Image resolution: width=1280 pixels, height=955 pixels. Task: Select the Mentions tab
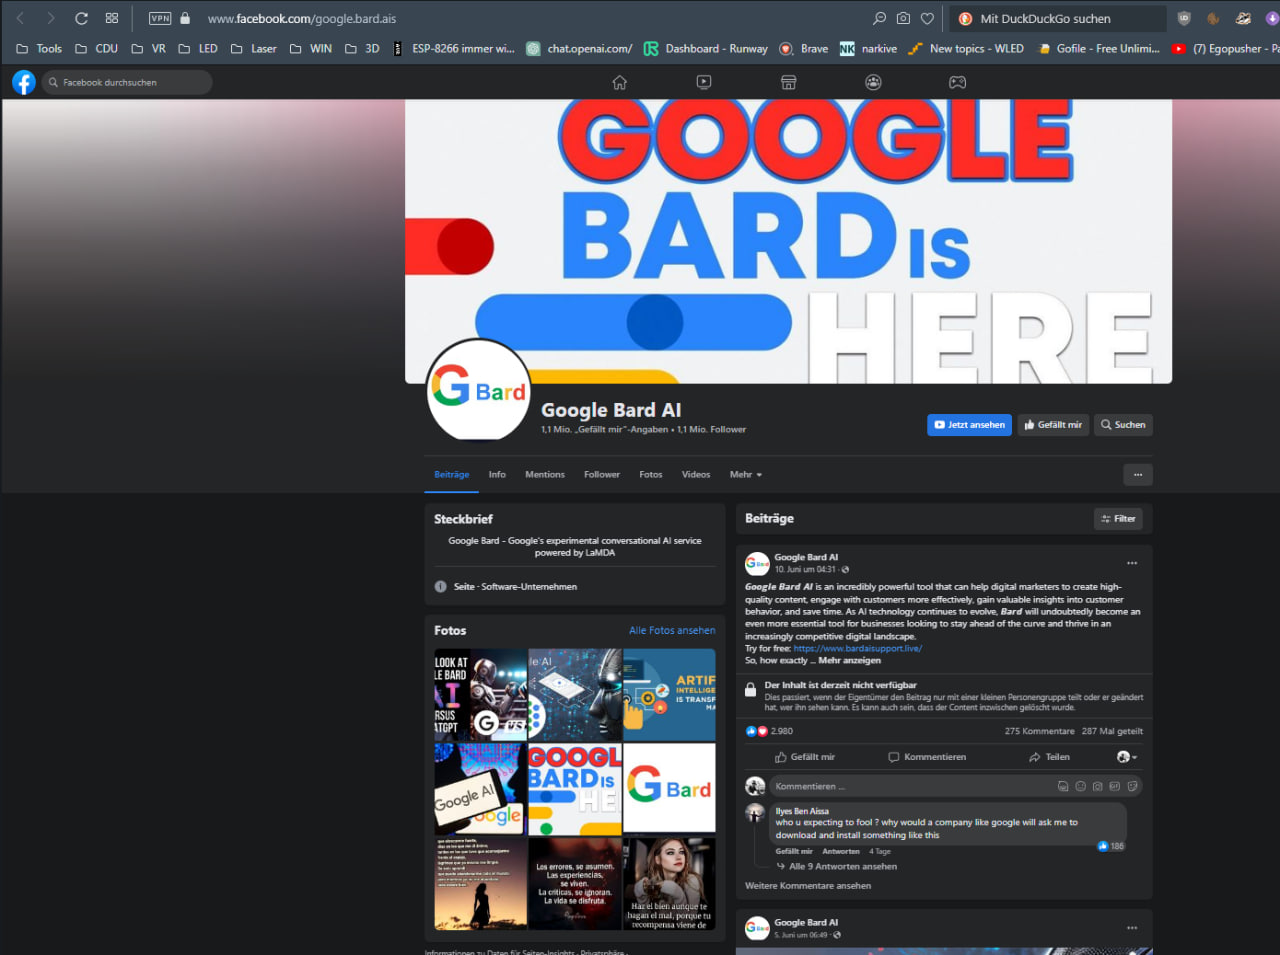545,475
